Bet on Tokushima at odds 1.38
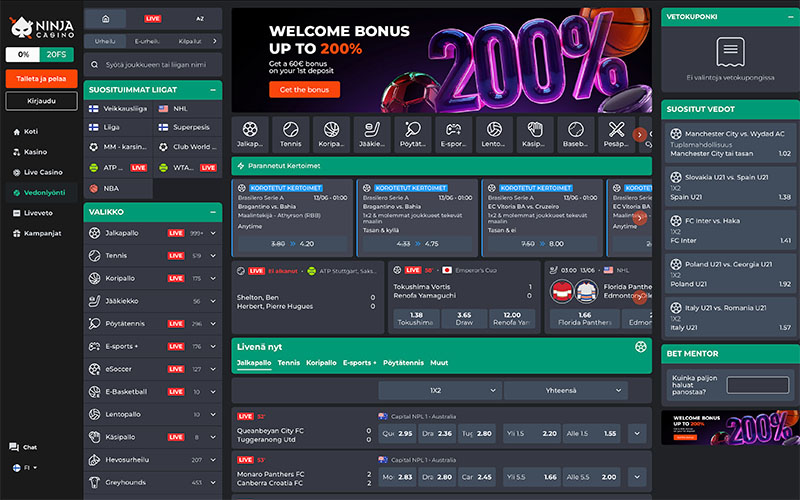The height and width of the screenshot is (500, 800). pos(416,318)
